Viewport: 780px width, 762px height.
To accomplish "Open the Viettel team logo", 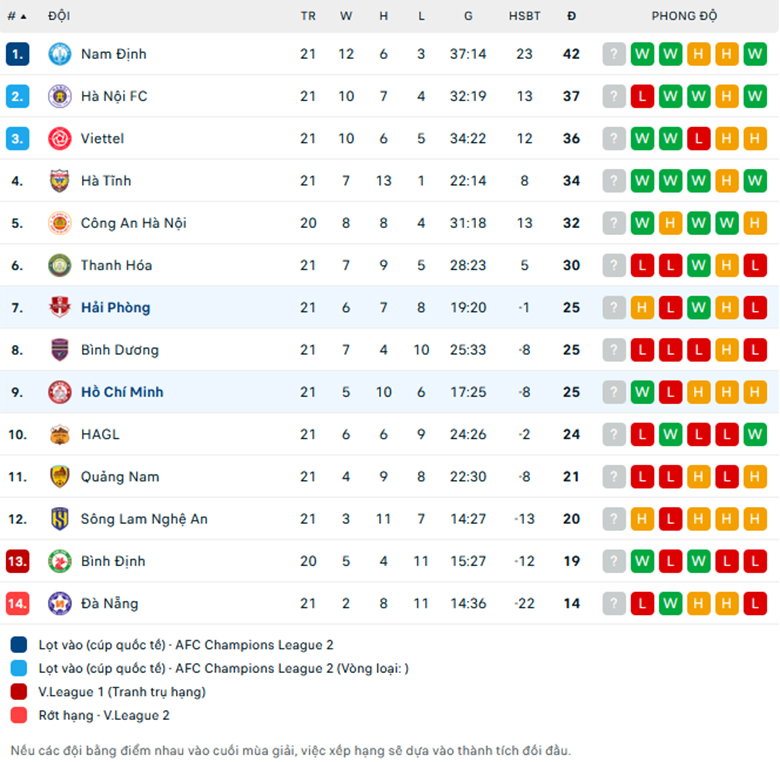I will click(60, 138).
